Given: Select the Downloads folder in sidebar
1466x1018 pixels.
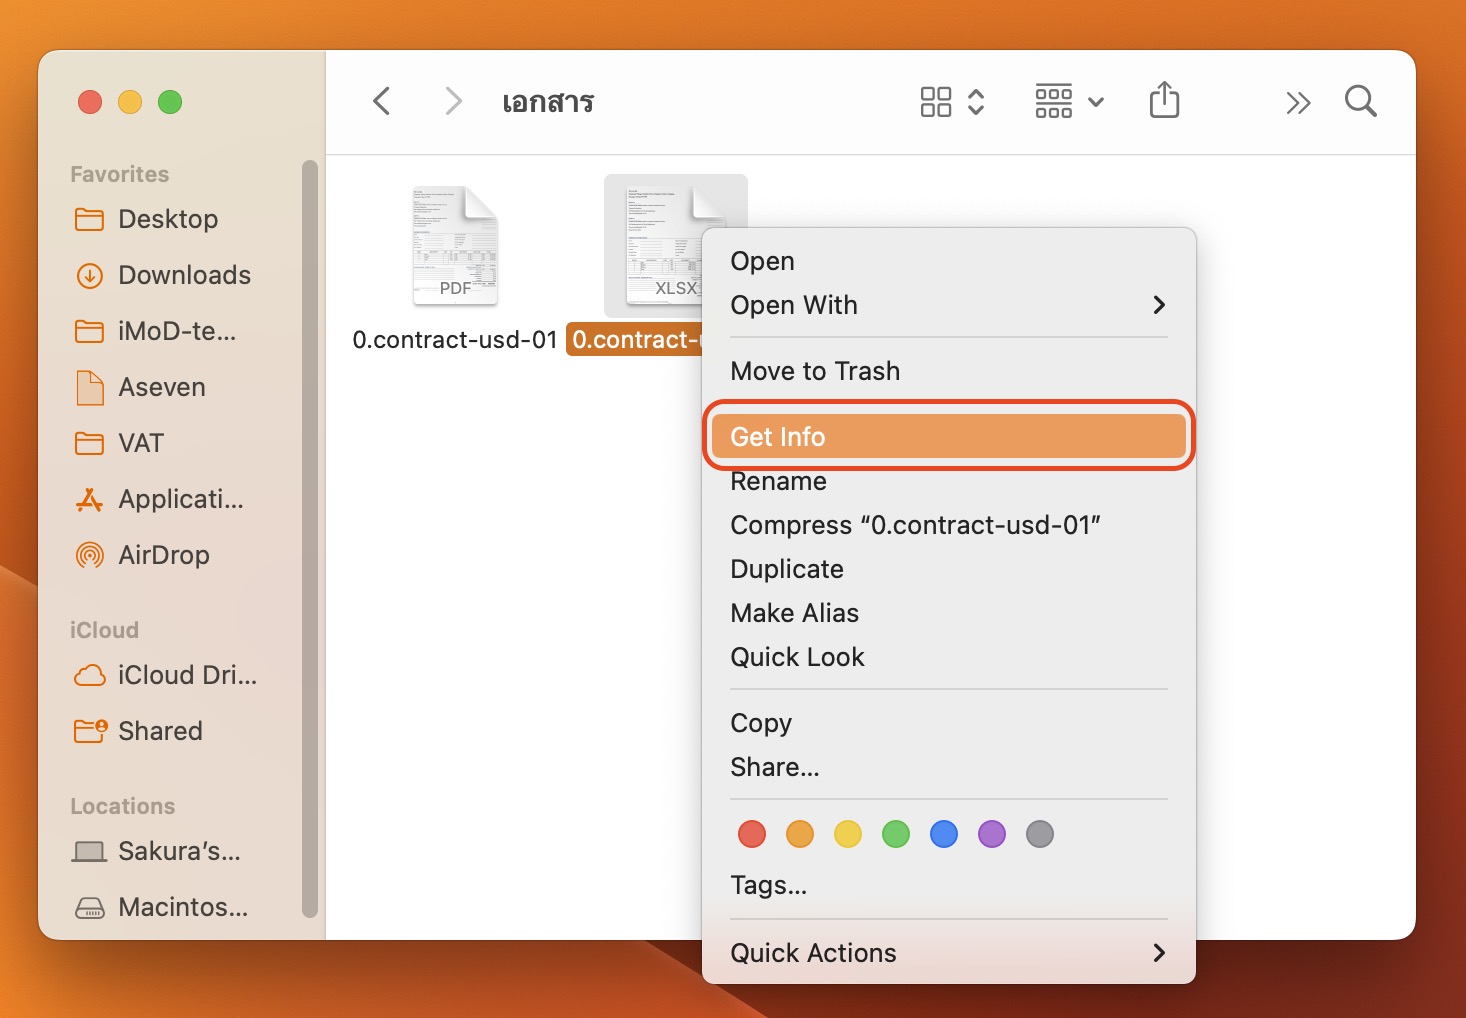Looking at the screenshot, I should click(184, 275).
